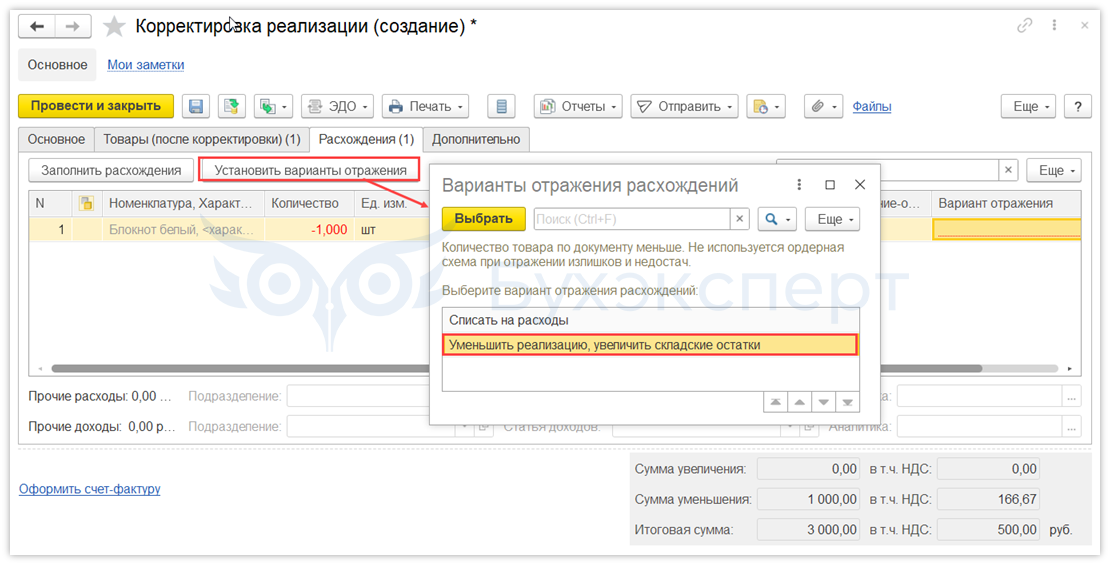The height and width of the screenshot is (565, 1110).
Task: Copy the link using the chain icon
Action: [1024, 26]
